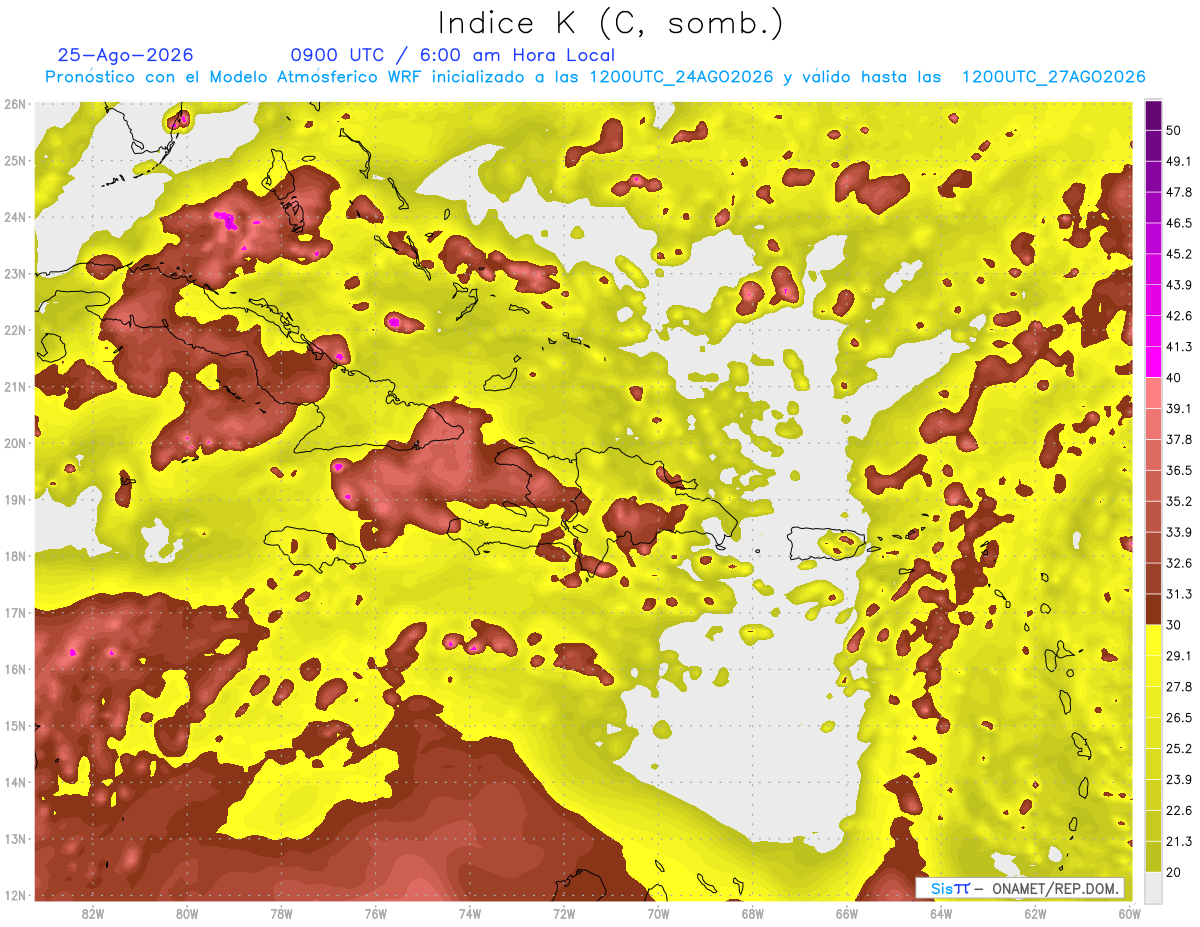Click the "19N" latitude label
1200x927 pixels.
[x=14, y=499]
